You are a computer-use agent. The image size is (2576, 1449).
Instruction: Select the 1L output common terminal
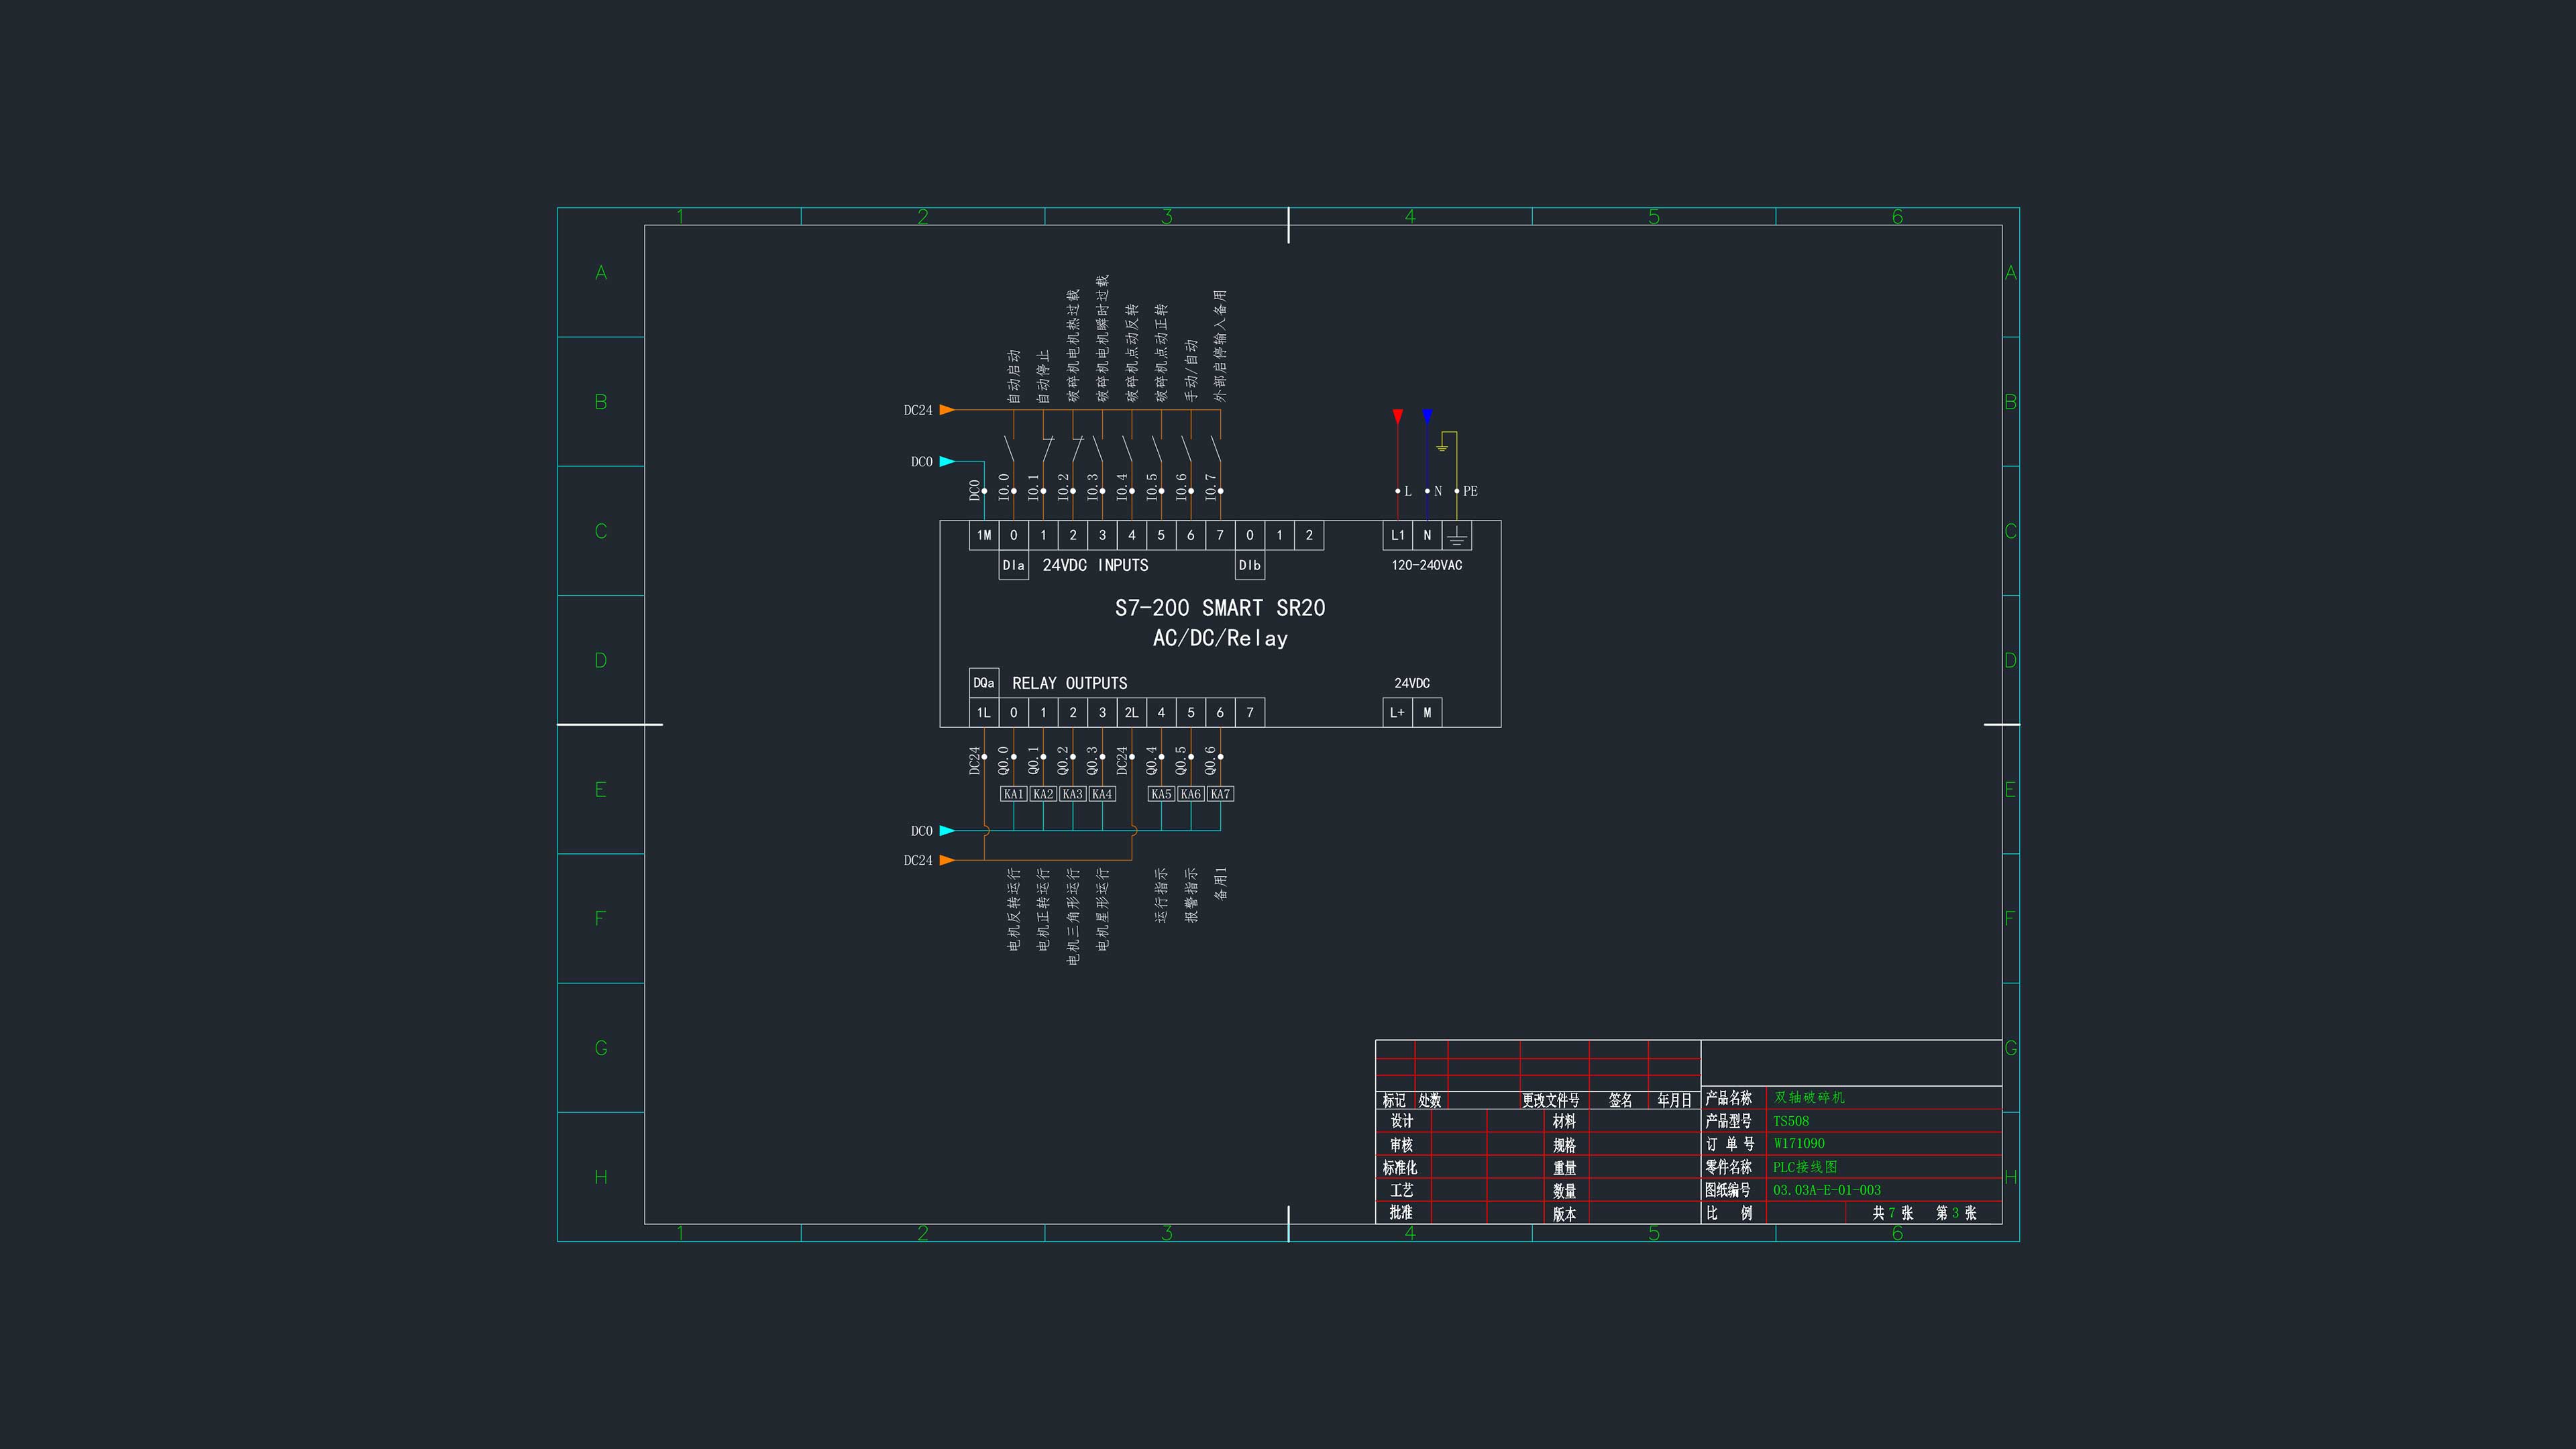coord(984,713)
